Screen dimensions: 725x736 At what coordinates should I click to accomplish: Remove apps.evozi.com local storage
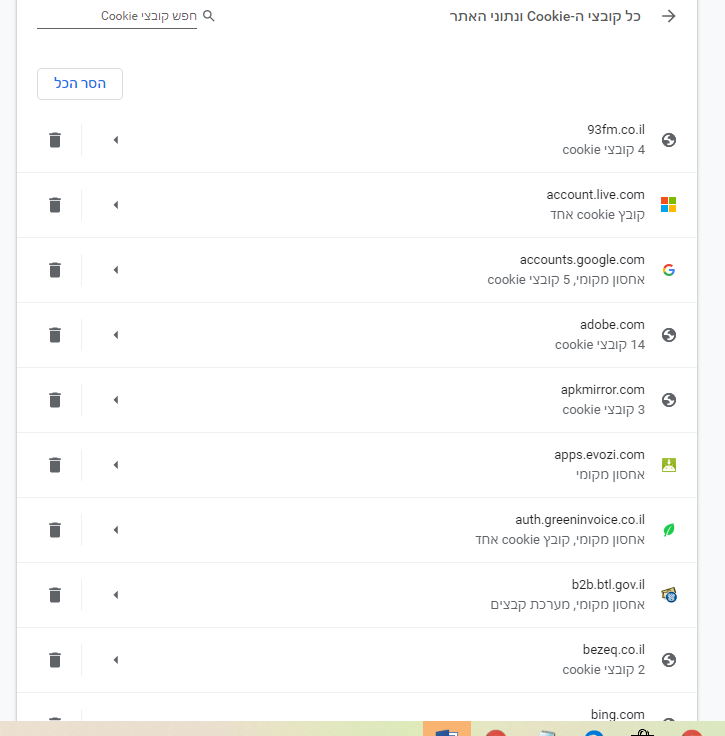click(x=55, y=465)
